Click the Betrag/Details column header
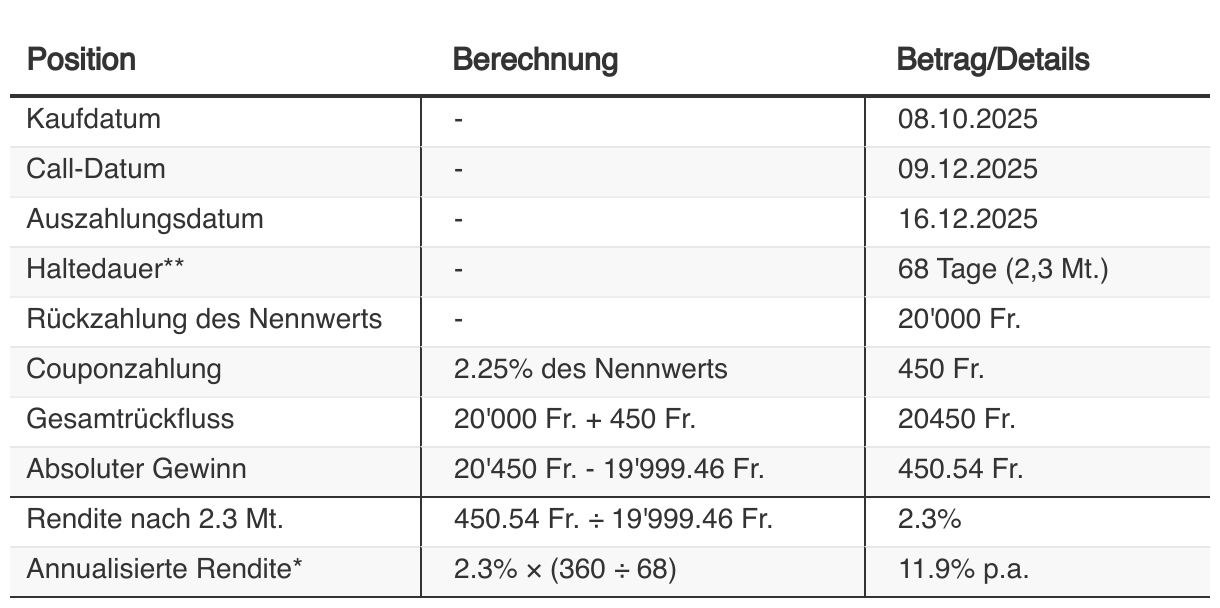This screenshot has width=1220, height=608. tap(993, 60)
